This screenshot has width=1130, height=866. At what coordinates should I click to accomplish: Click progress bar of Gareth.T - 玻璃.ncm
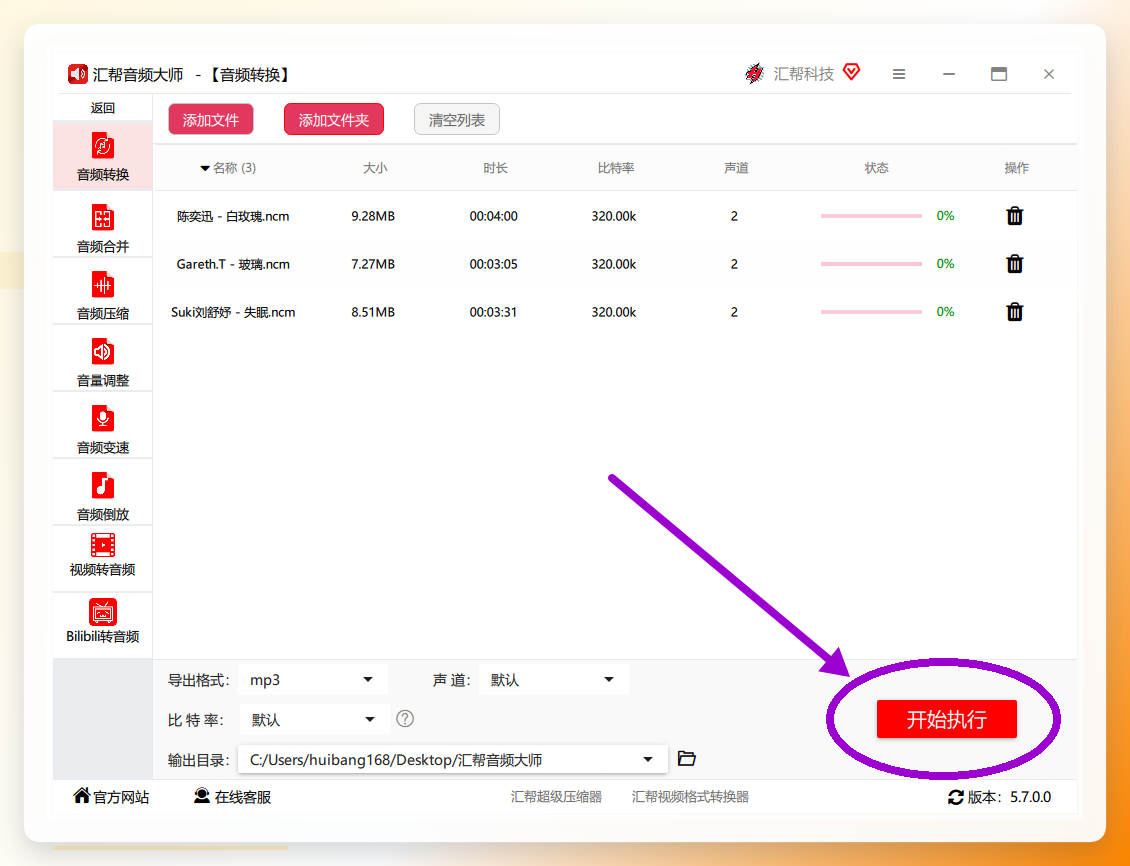pos(871,264)
